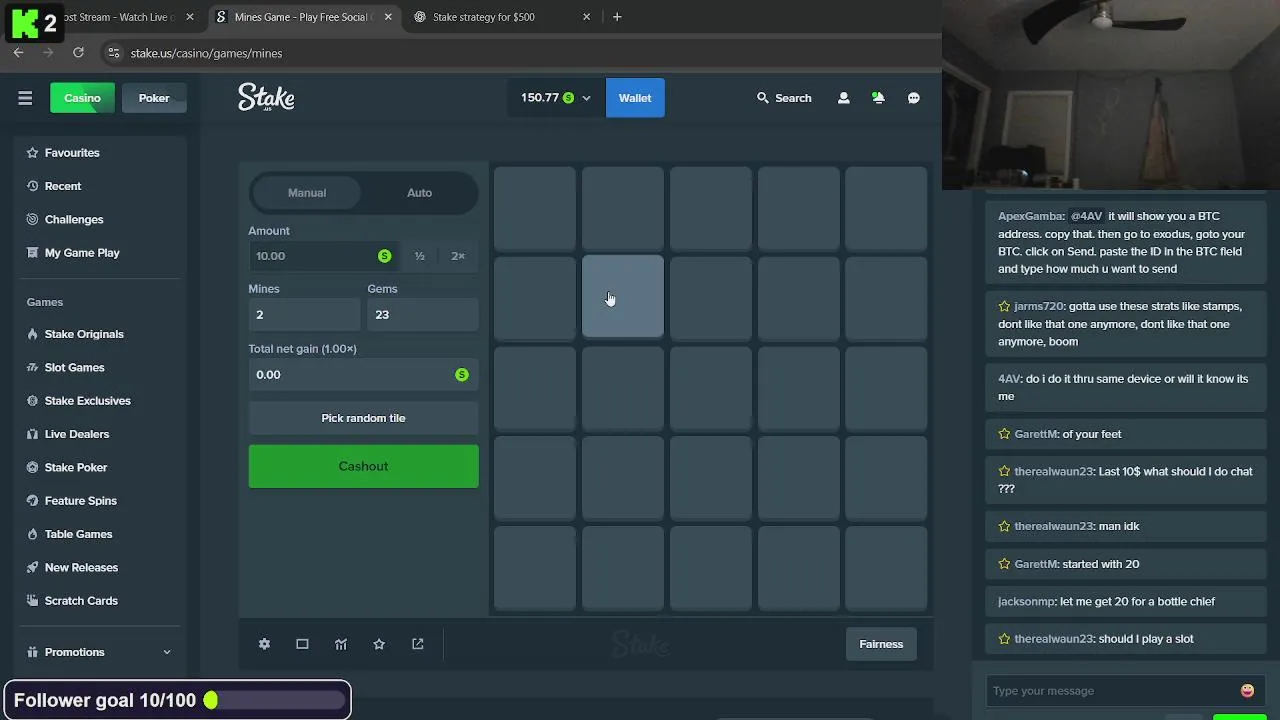This screenshot has height=720, width=1280.
Task: Switch to the Casino tab
Action: tap(82, 98)
